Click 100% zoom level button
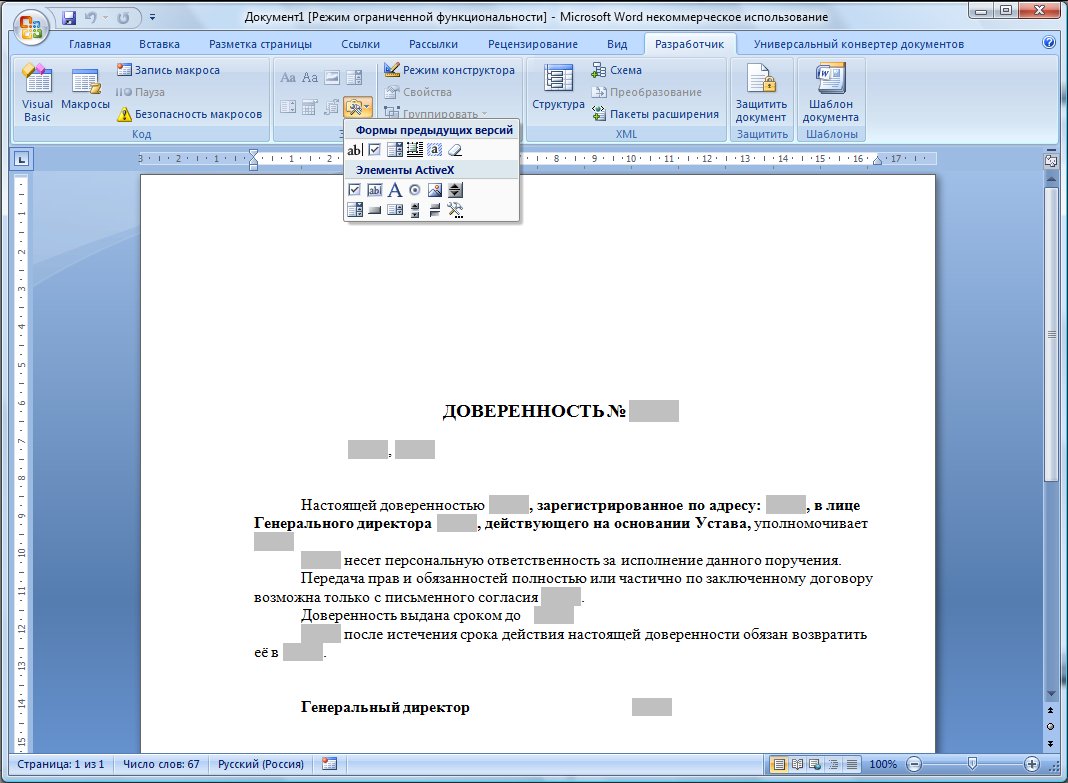The height and width of the screenshot is (783, 1068). click(x=883, y=765)
